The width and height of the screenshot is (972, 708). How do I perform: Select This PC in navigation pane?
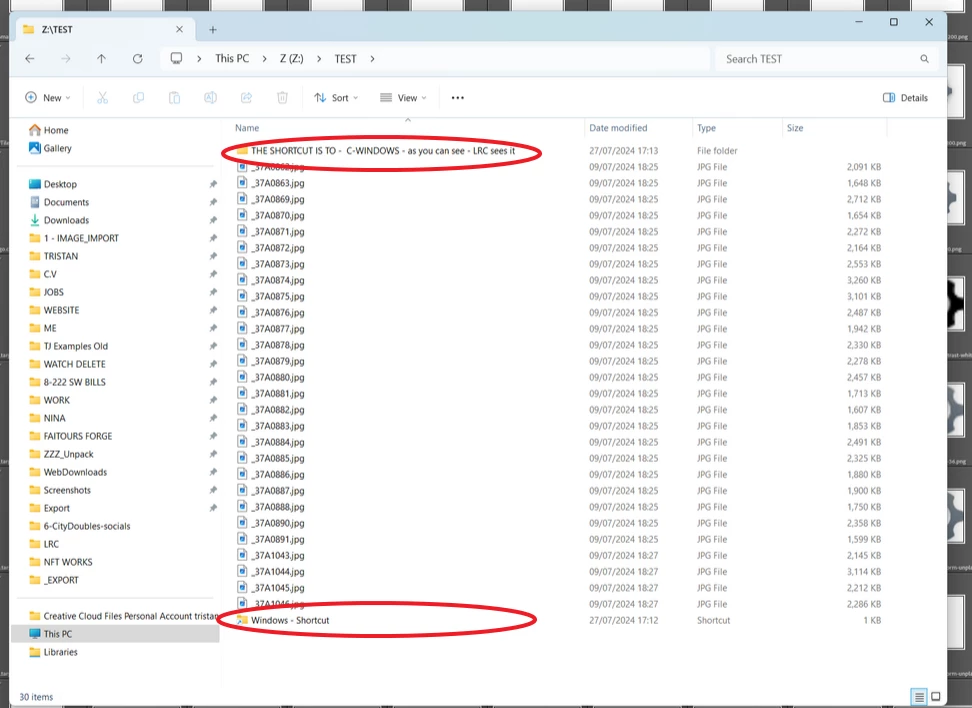[x=115, y=634]
